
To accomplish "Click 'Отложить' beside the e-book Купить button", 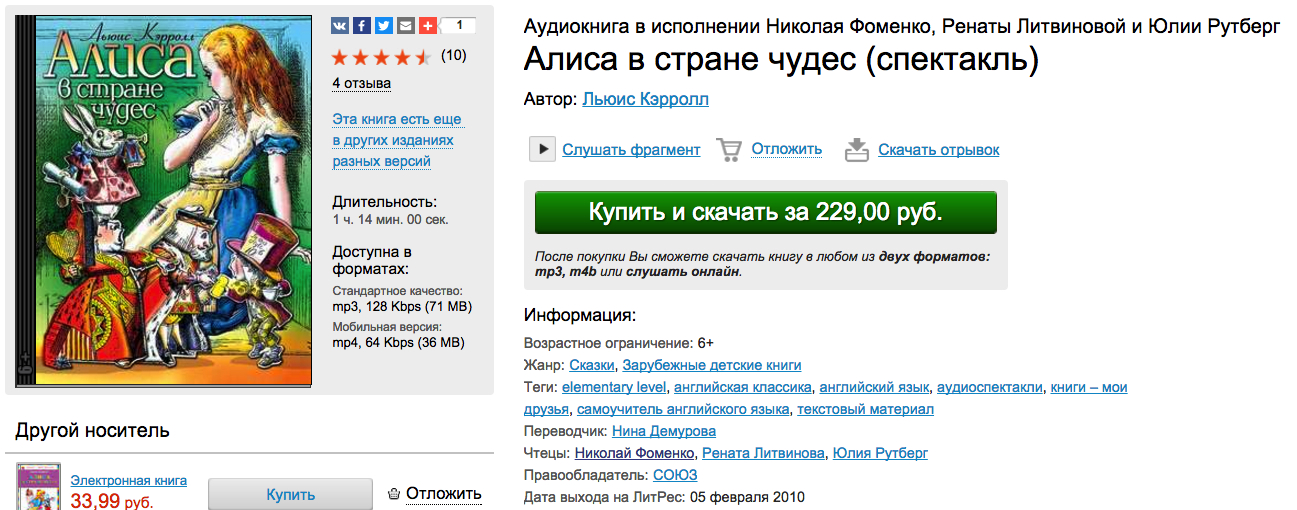I will 444,493.
